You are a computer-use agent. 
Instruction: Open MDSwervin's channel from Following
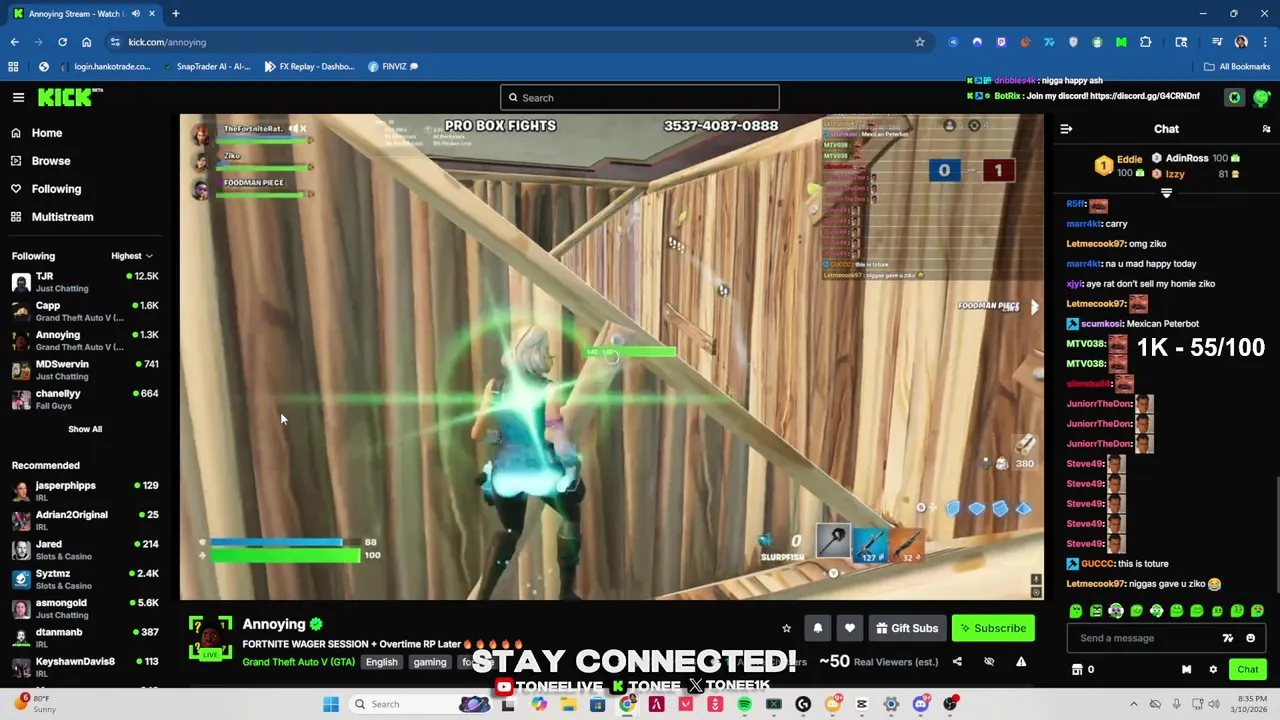85,370
